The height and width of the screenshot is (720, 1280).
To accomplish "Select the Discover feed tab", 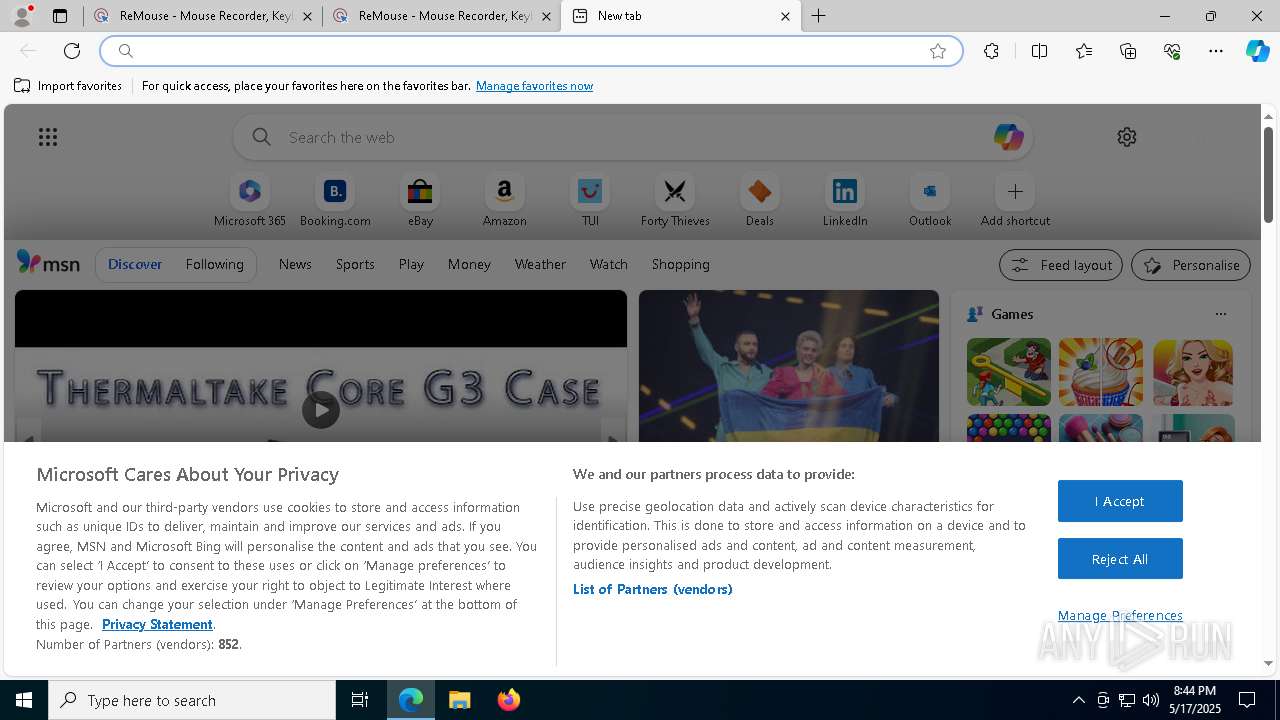I will tap(135, 264).
